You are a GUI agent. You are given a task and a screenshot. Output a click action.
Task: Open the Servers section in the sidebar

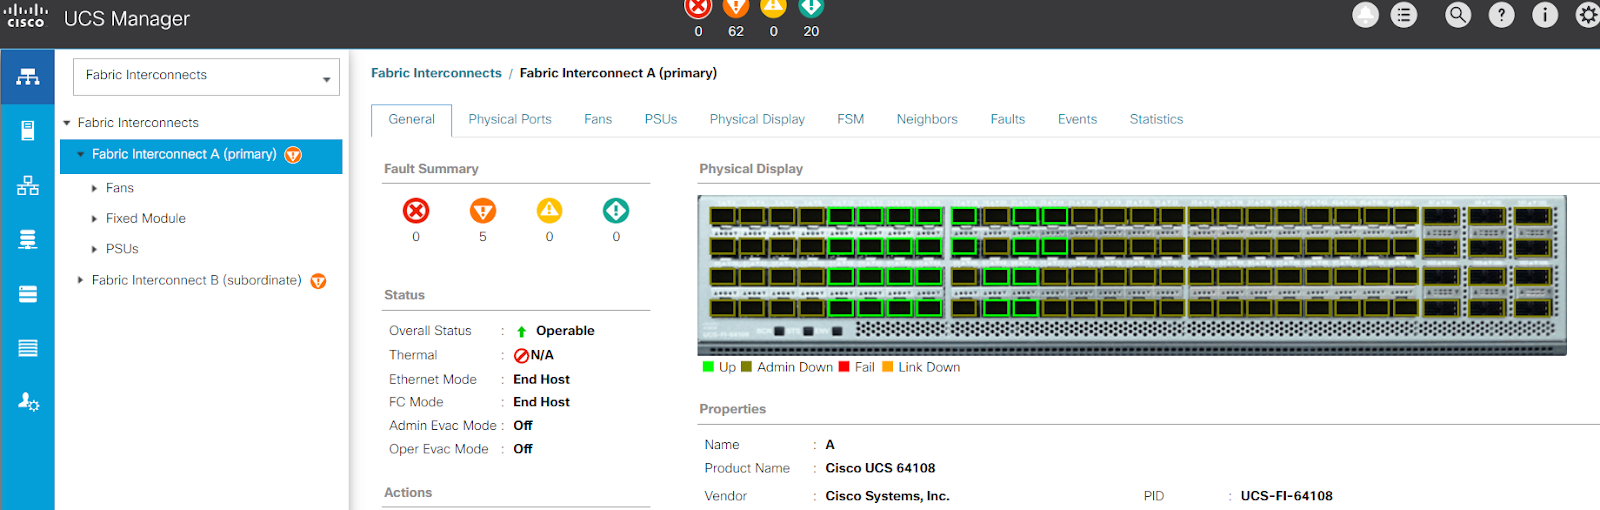(28, 130)
